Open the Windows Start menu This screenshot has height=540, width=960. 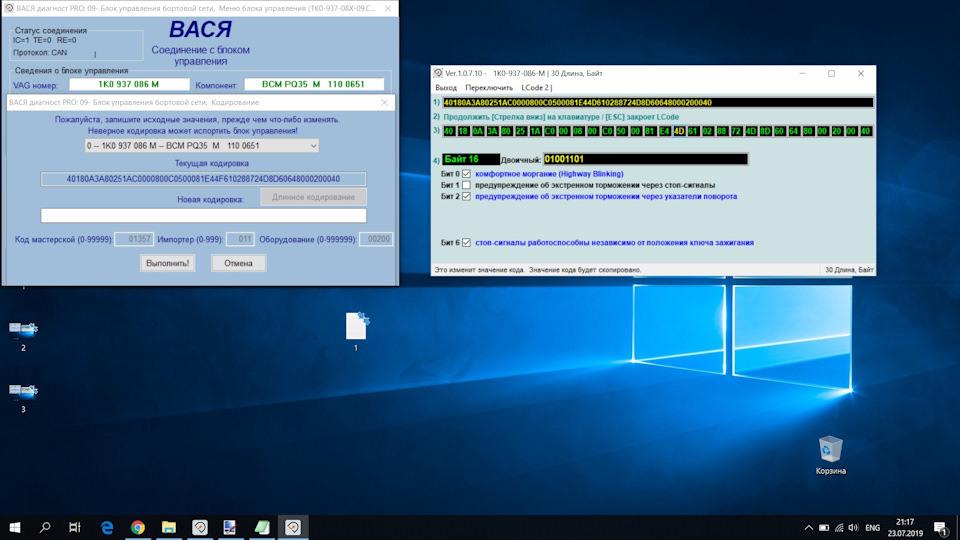click(x=15, y=527)
